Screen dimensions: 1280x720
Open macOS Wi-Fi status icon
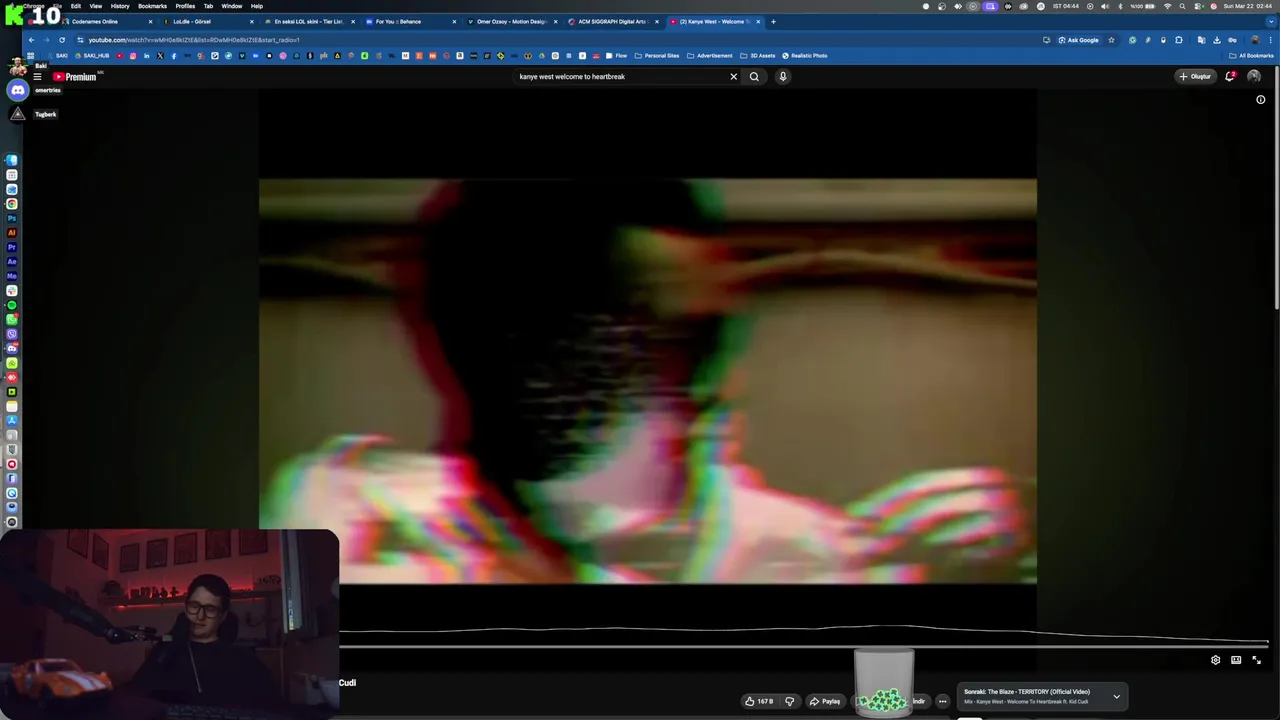[1167, 6]
